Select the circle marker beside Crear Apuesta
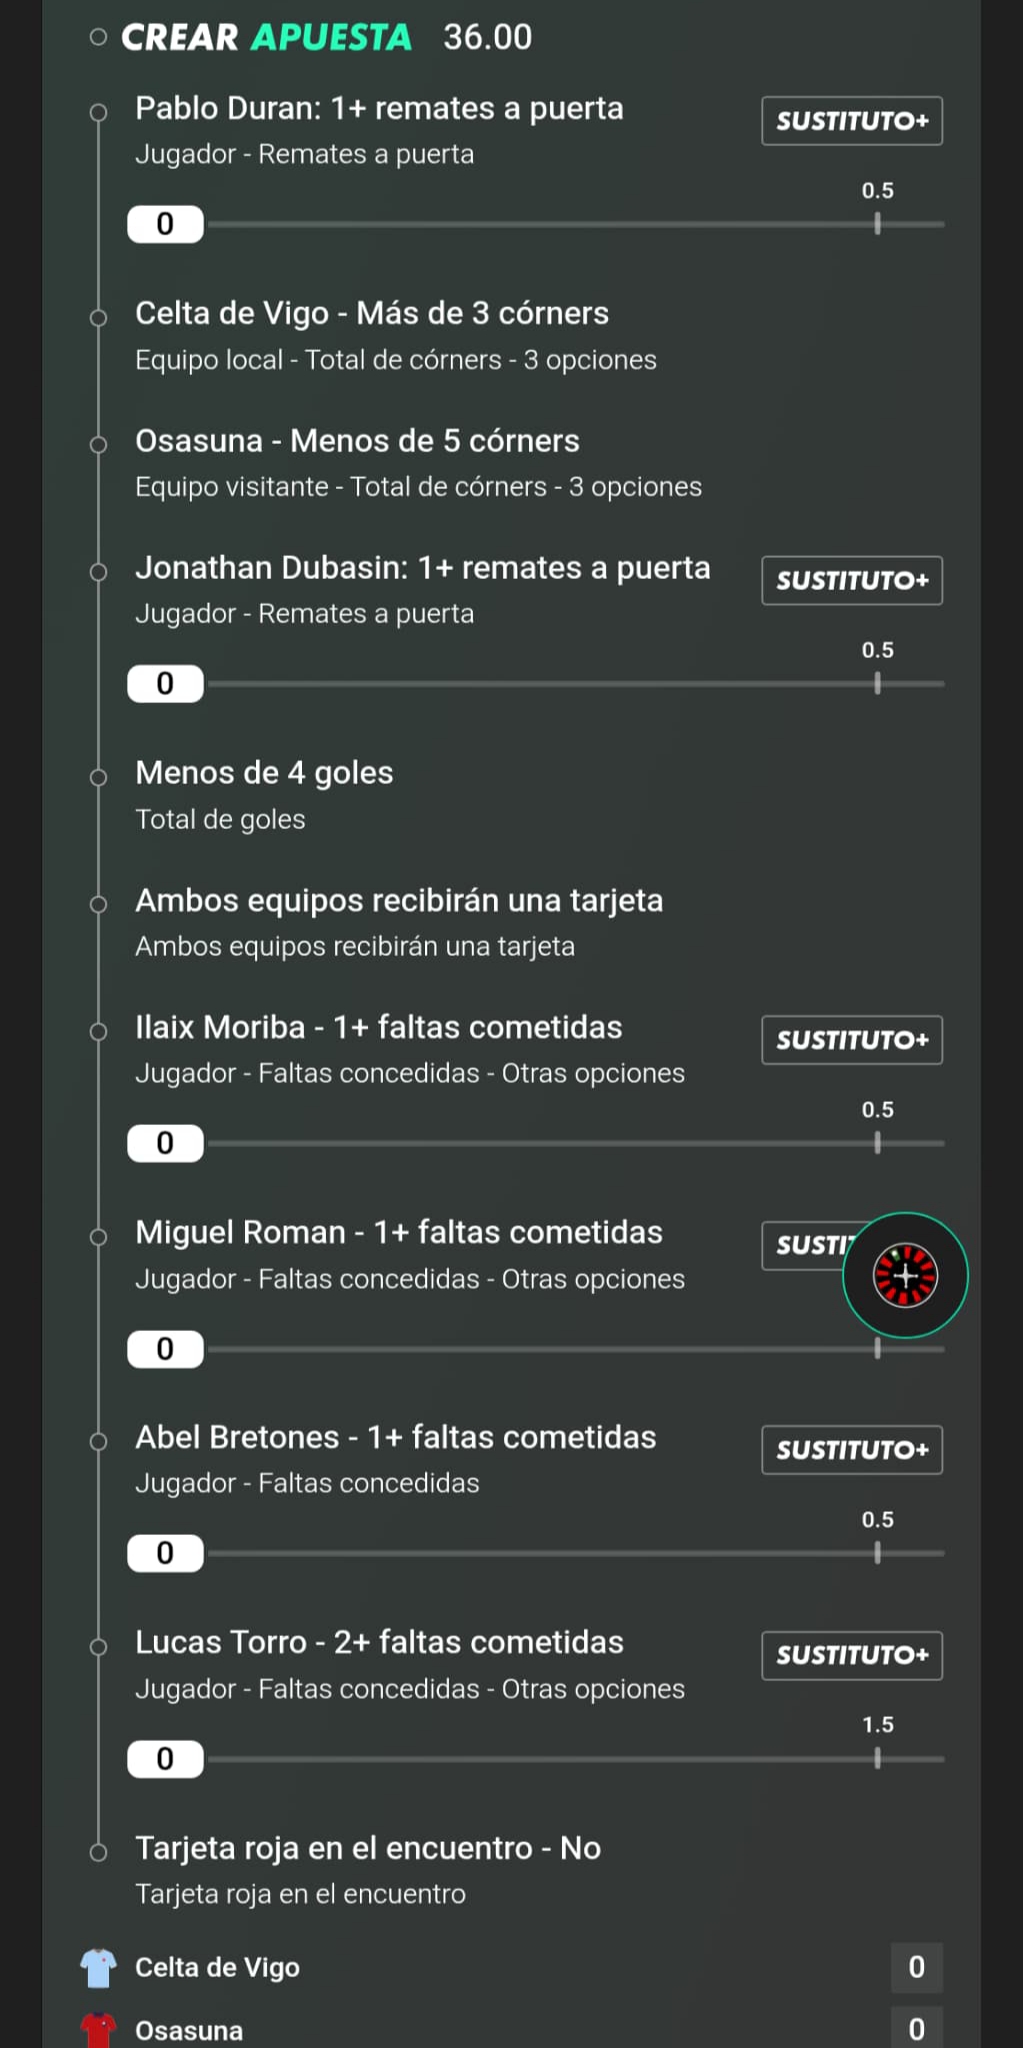This screenshot has width=1023, height=2048. point(97,37)
